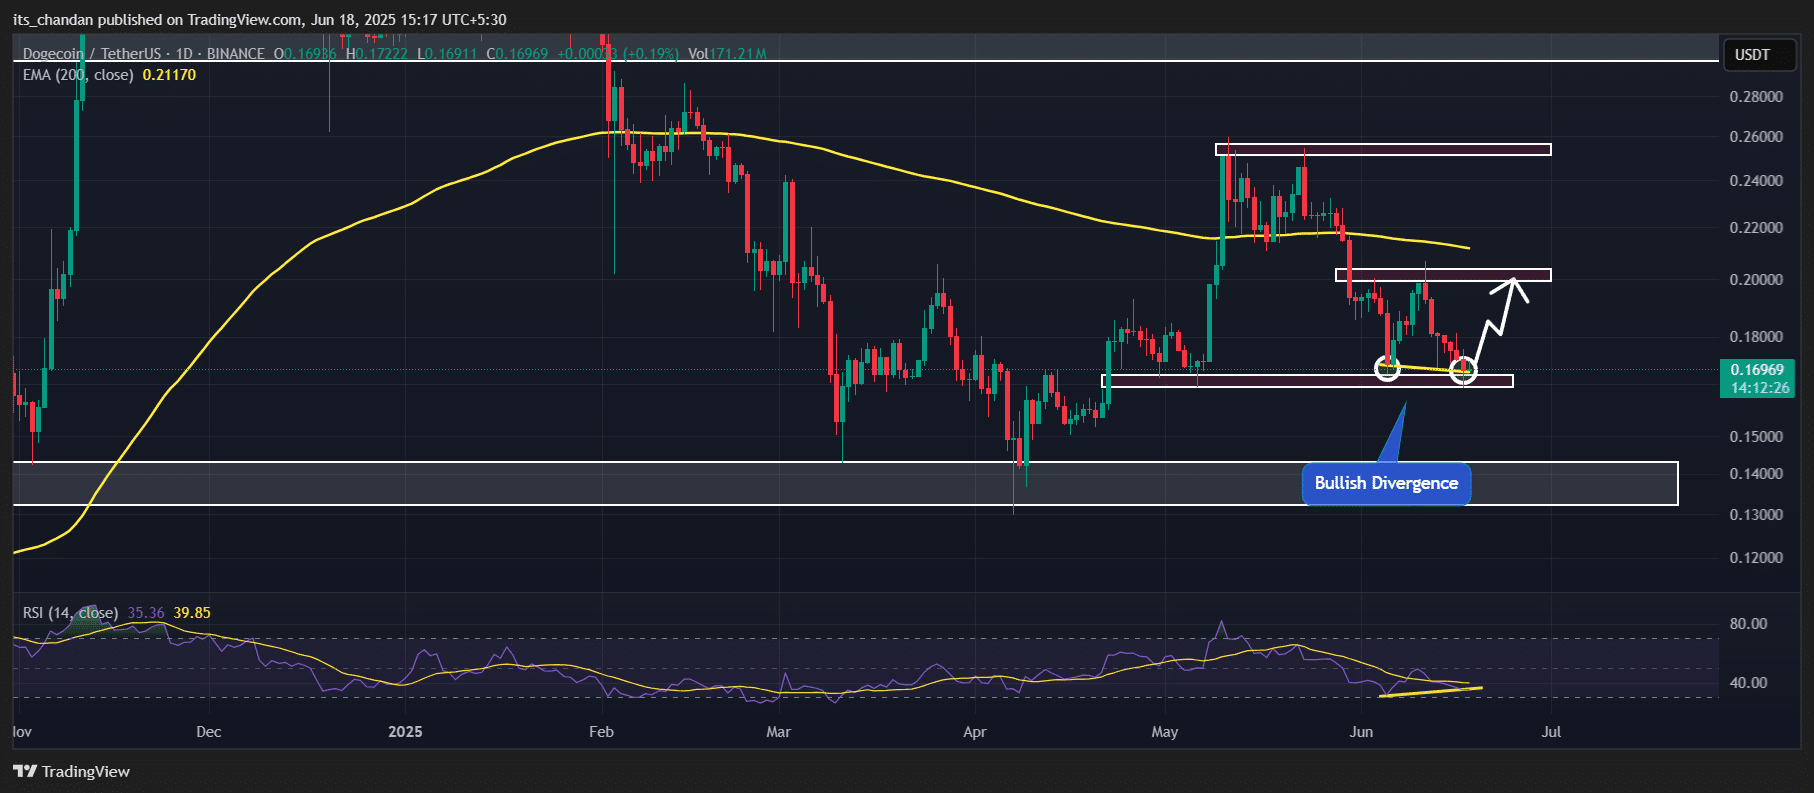
Task: Select the upper resistance box near 0.26
Action: 1383,150
